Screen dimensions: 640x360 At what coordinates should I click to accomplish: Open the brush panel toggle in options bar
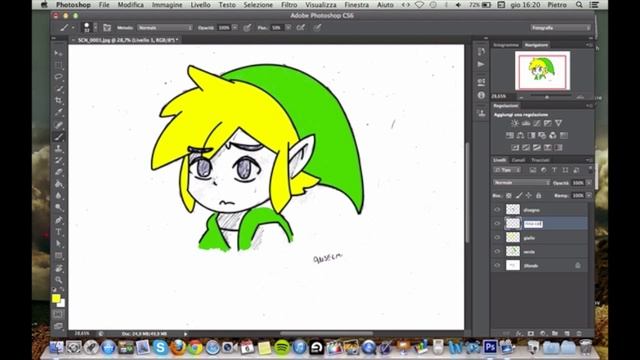pyautogui.click(x=107, y=27)
